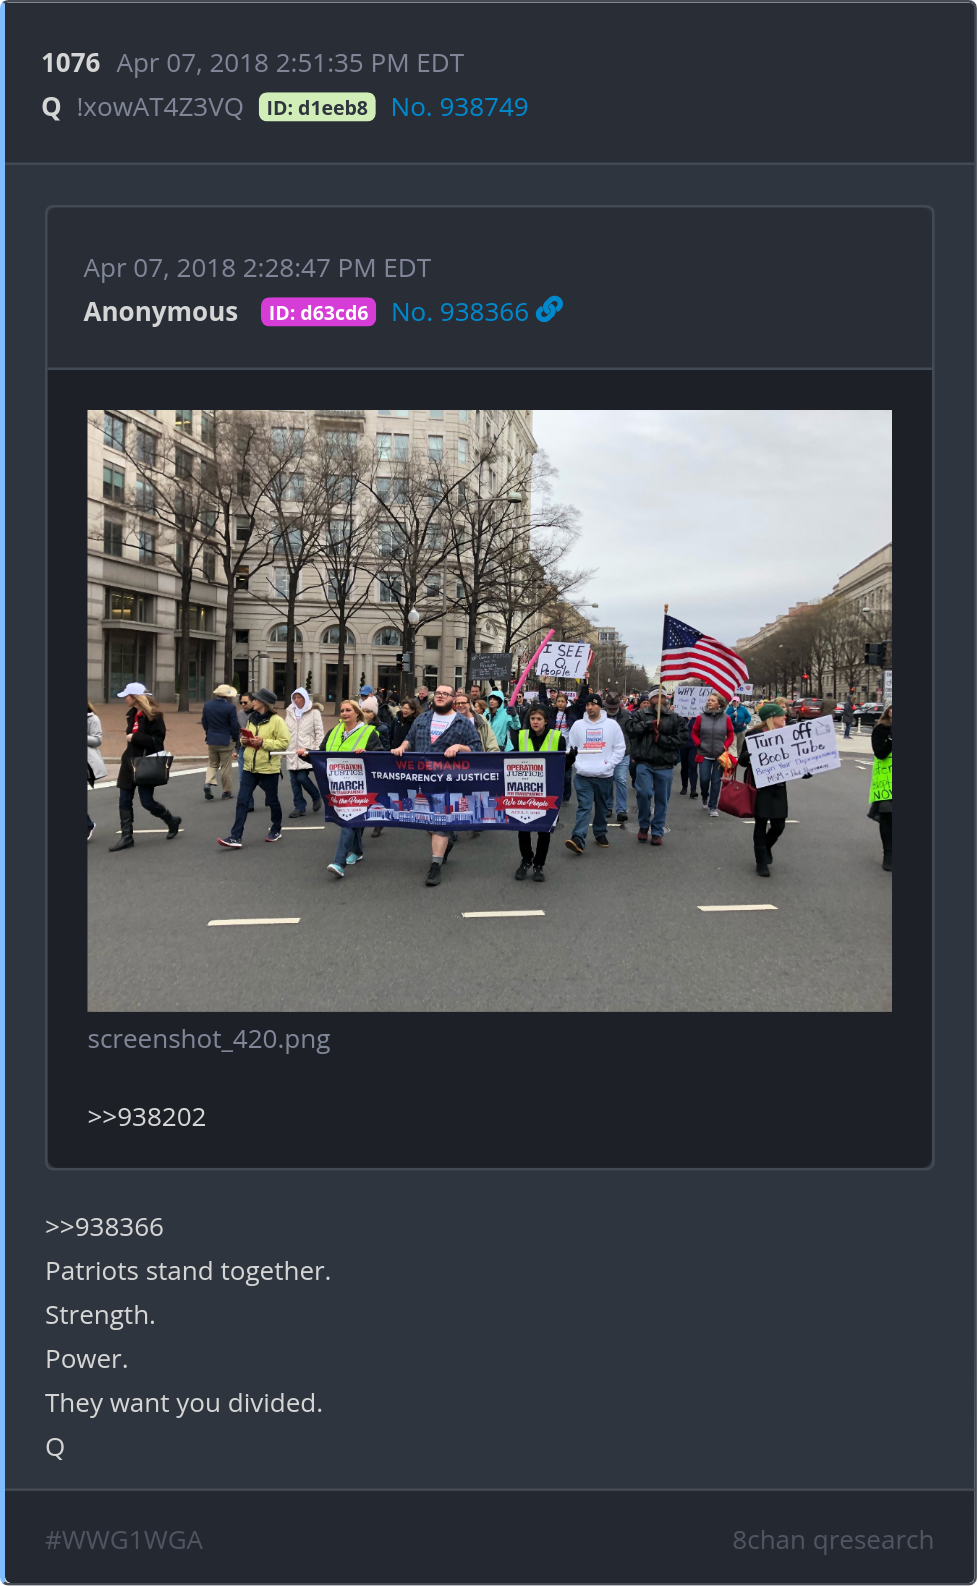Click the chain link icon beside No. 938366
The width and height of the screenshot is (978, 1586).
(x=549, y=311)
